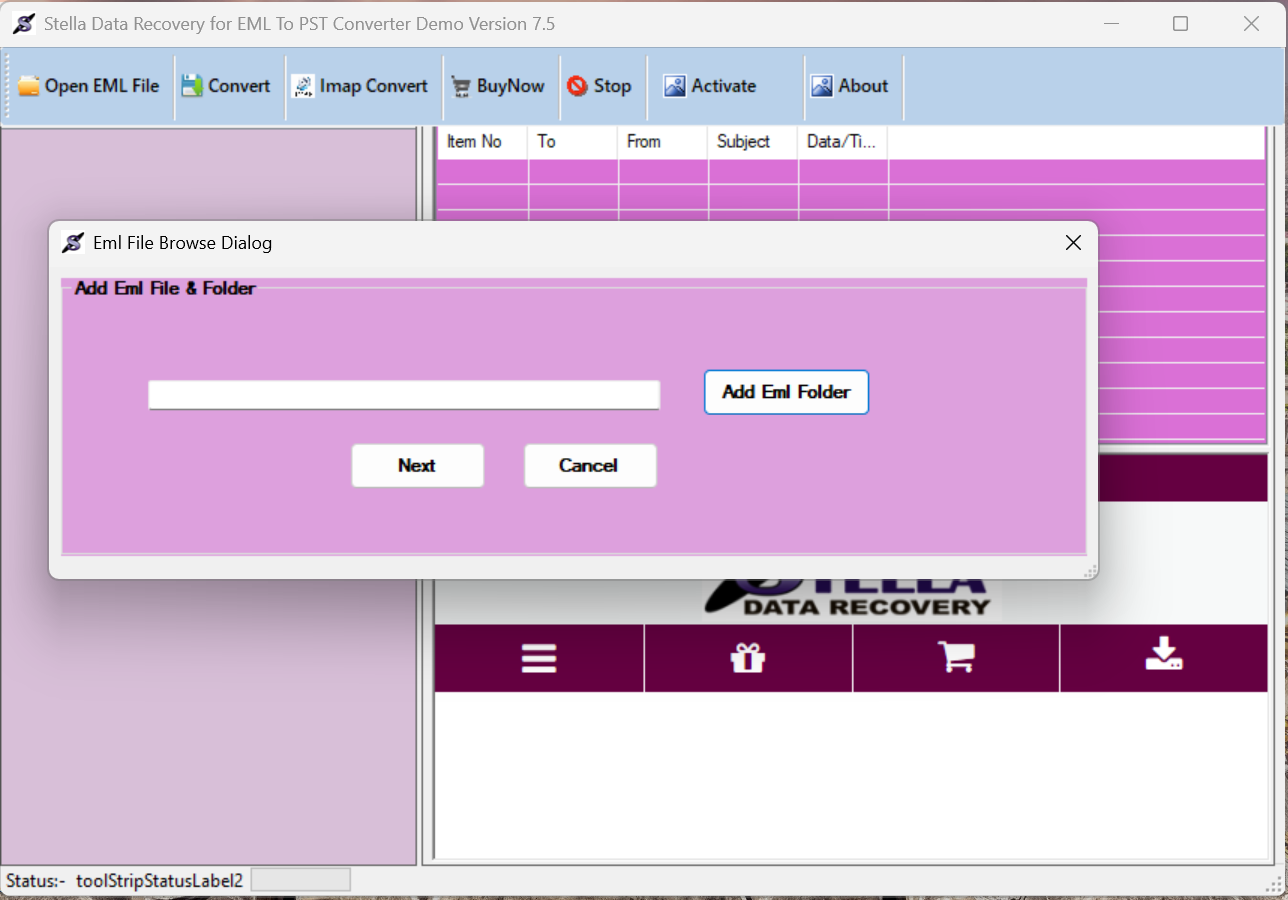Click the Next button in dialog

pos(417,465)
